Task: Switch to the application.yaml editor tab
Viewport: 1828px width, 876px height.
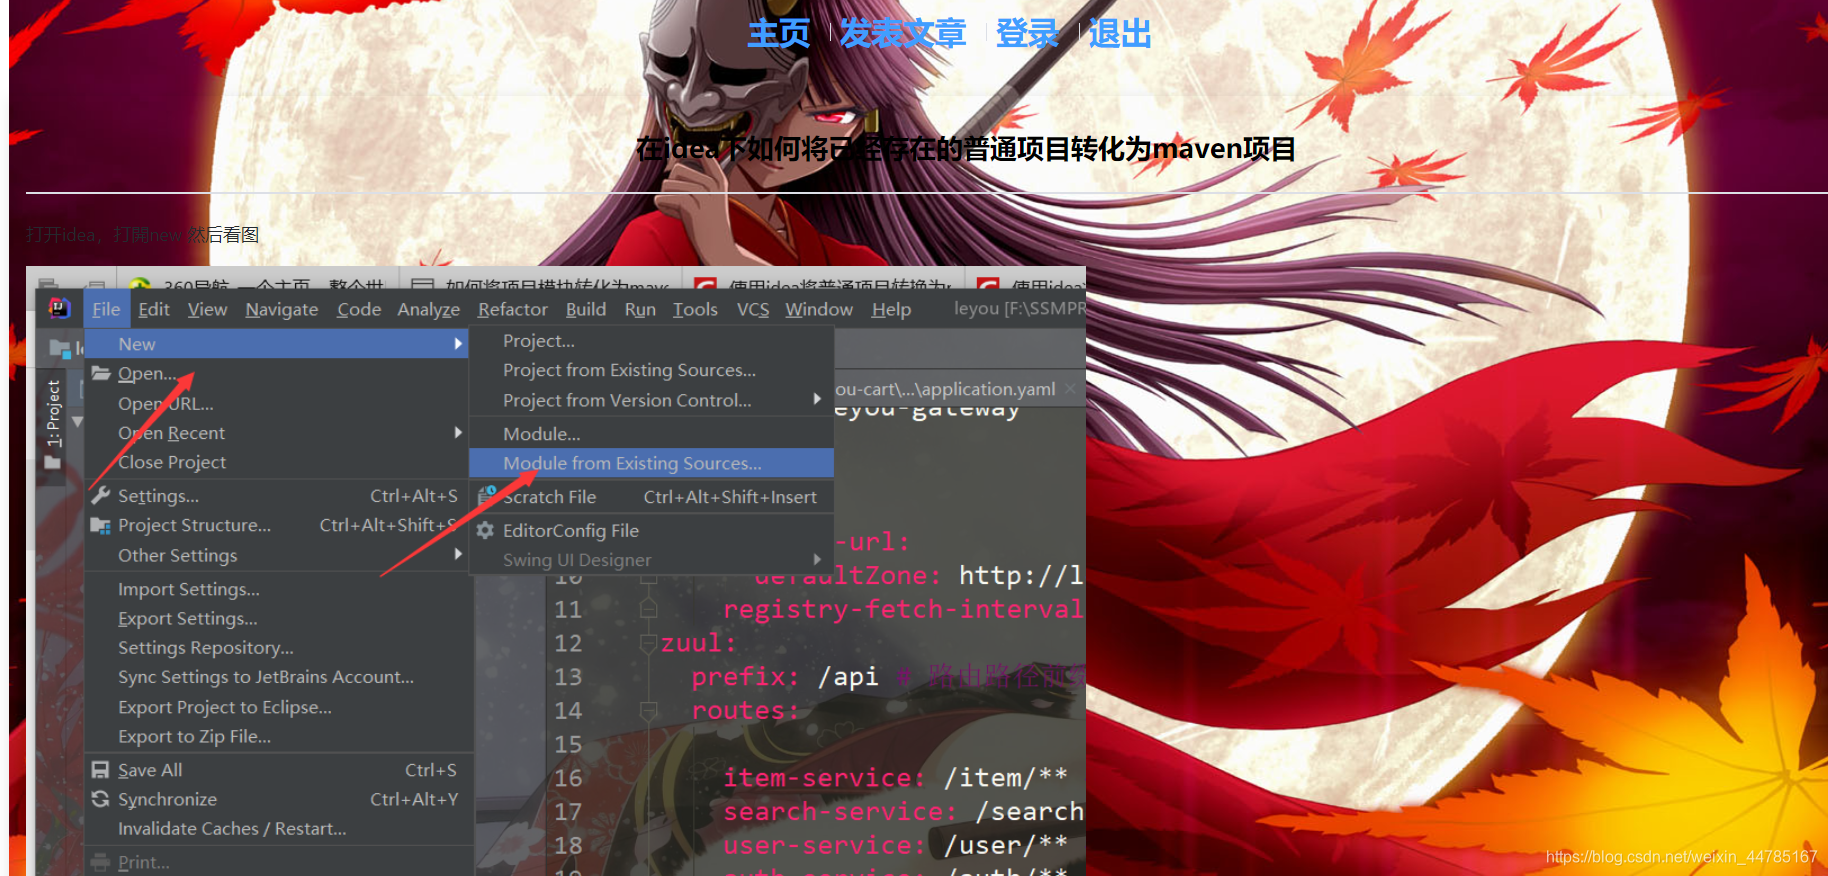Action: [946, 389]
